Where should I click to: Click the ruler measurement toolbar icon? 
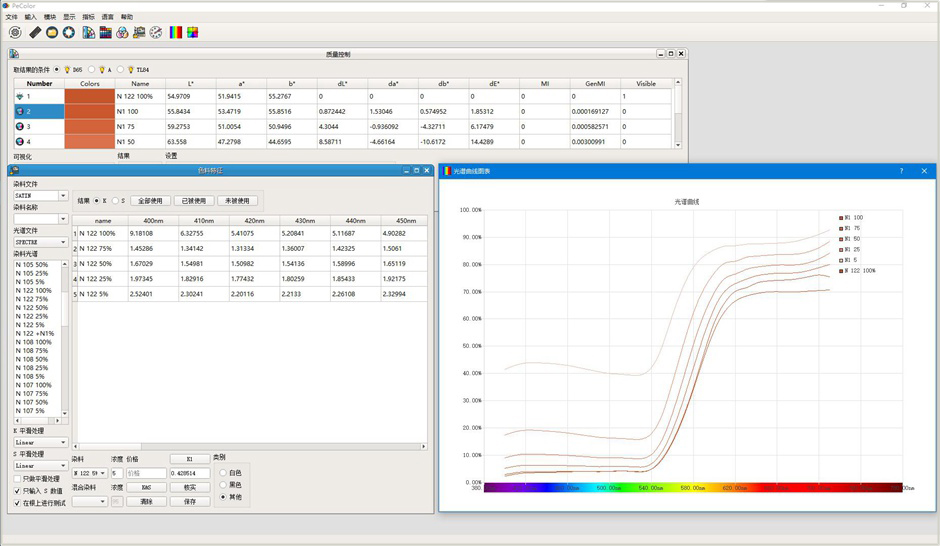34,32
